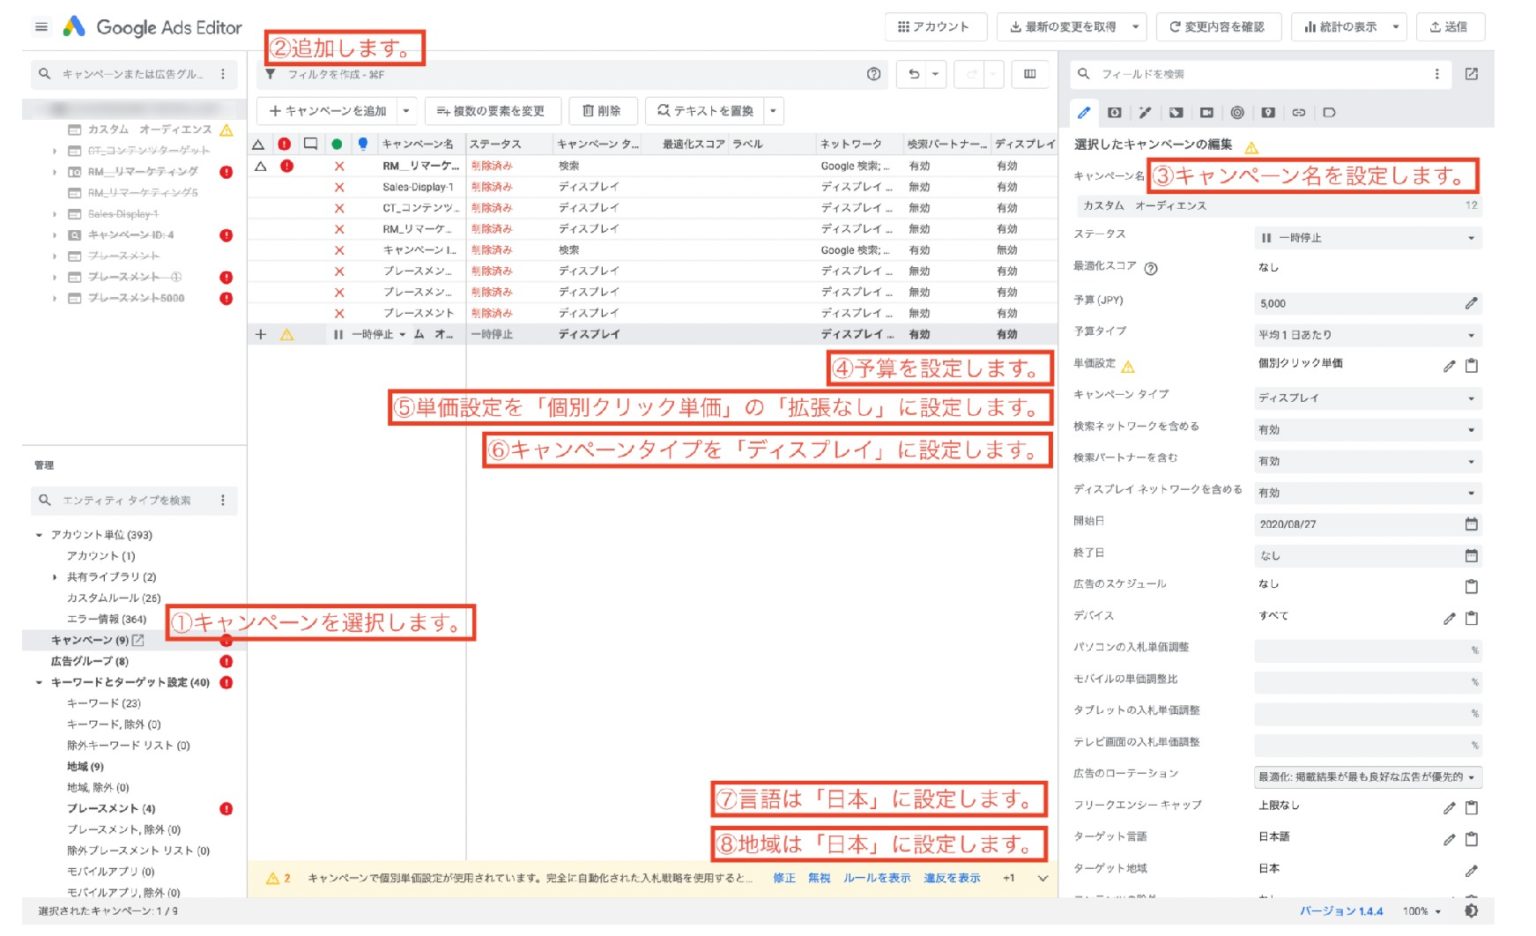The image size is (1536, 936).
Task: Click the 送信 post button
Action: pos(1449,27)
